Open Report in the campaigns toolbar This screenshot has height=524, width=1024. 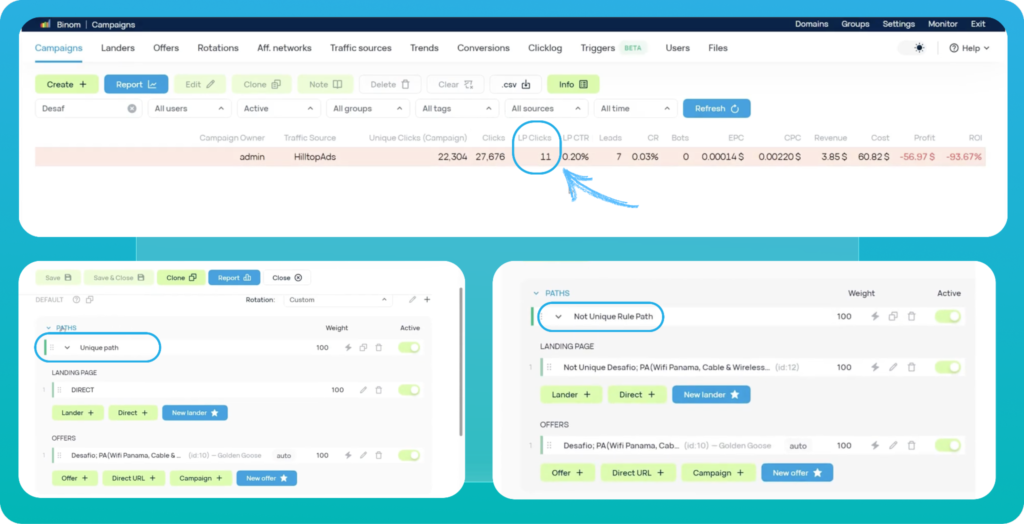[136, 84]
